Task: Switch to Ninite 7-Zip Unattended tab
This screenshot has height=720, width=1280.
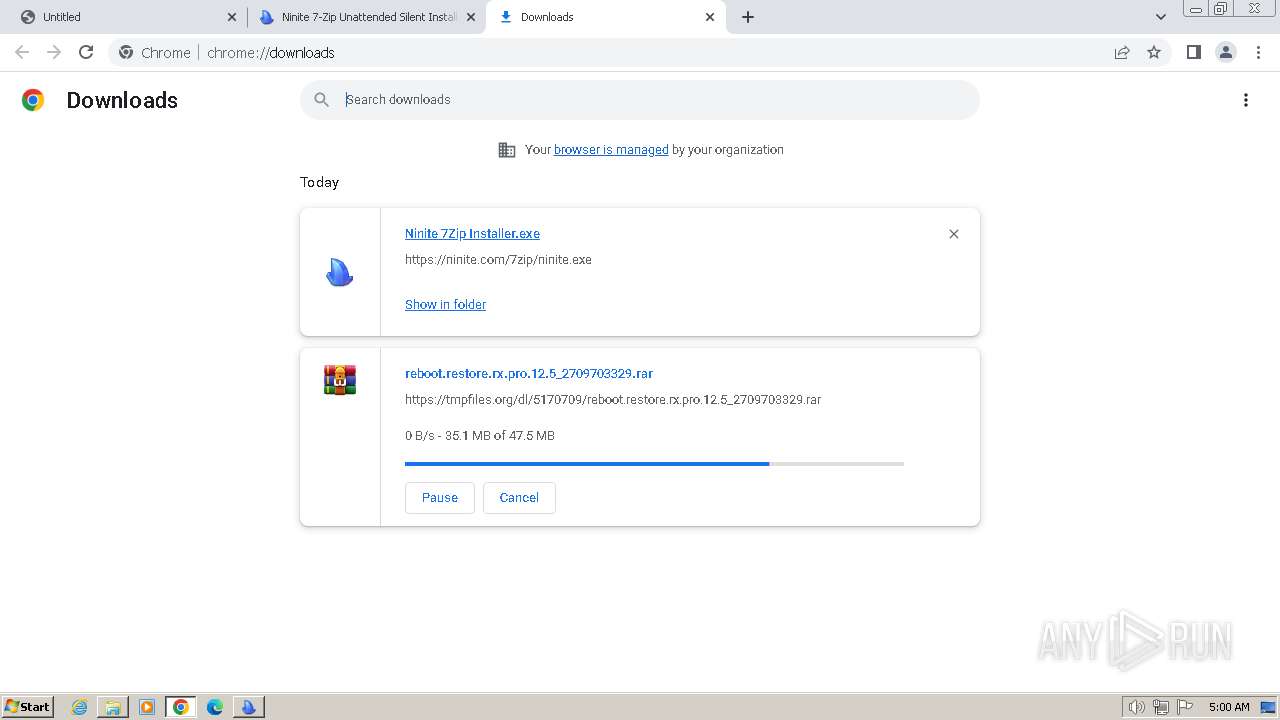Action: click(365, 17)
